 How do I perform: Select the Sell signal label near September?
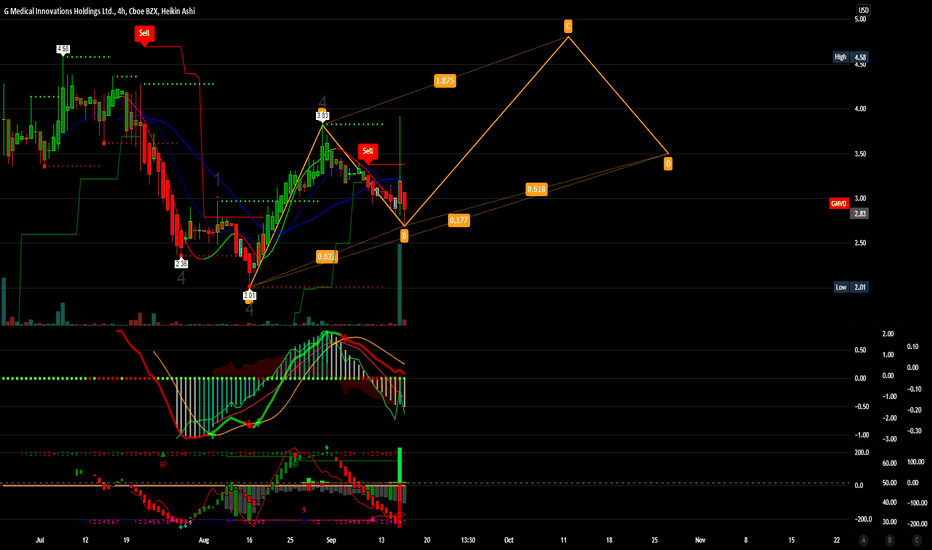click(x=368, y=151)
